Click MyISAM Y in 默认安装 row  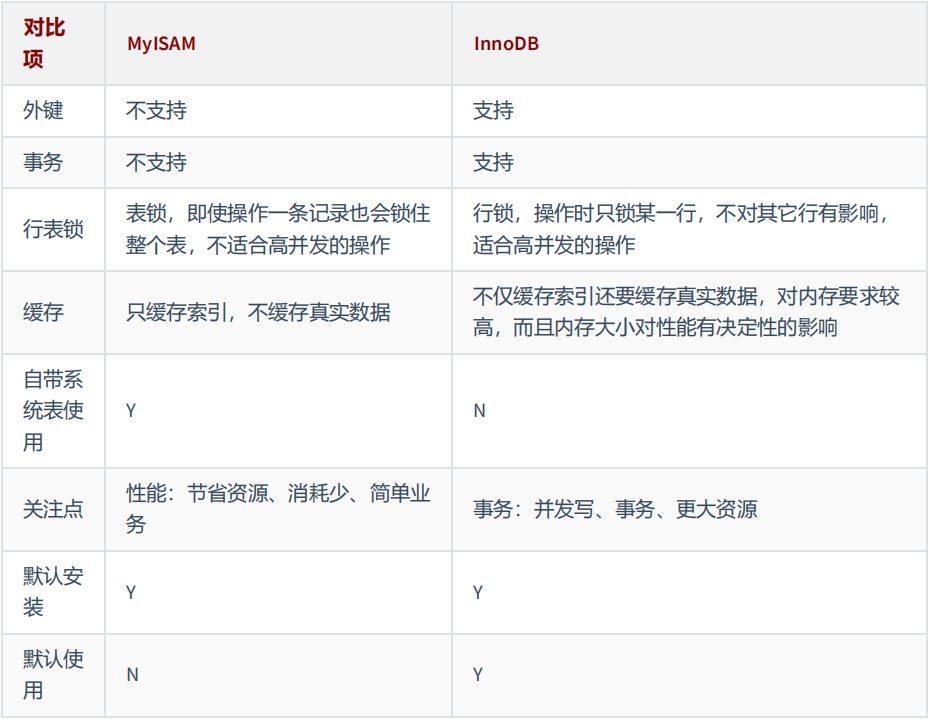pos(131,592)
